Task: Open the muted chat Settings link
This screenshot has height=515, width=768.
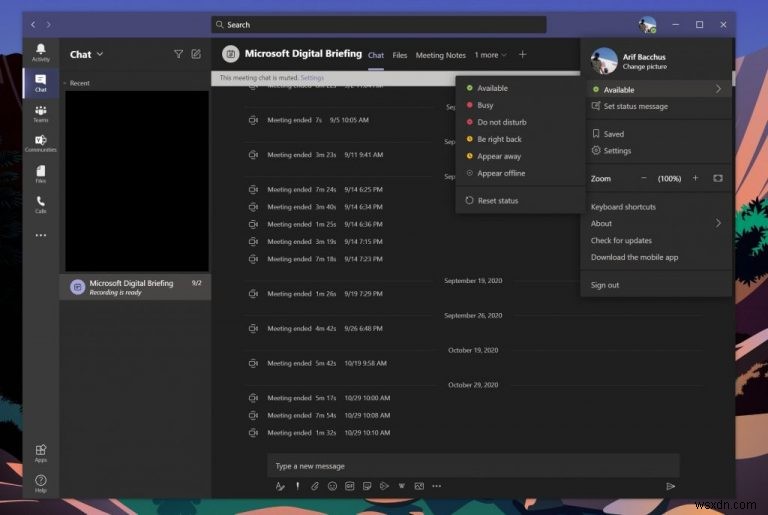Action: 312,77
